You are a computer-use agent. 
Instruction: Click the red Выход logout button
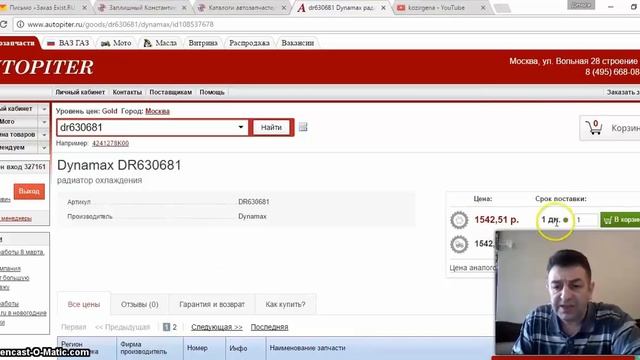(x=29, y=191)
